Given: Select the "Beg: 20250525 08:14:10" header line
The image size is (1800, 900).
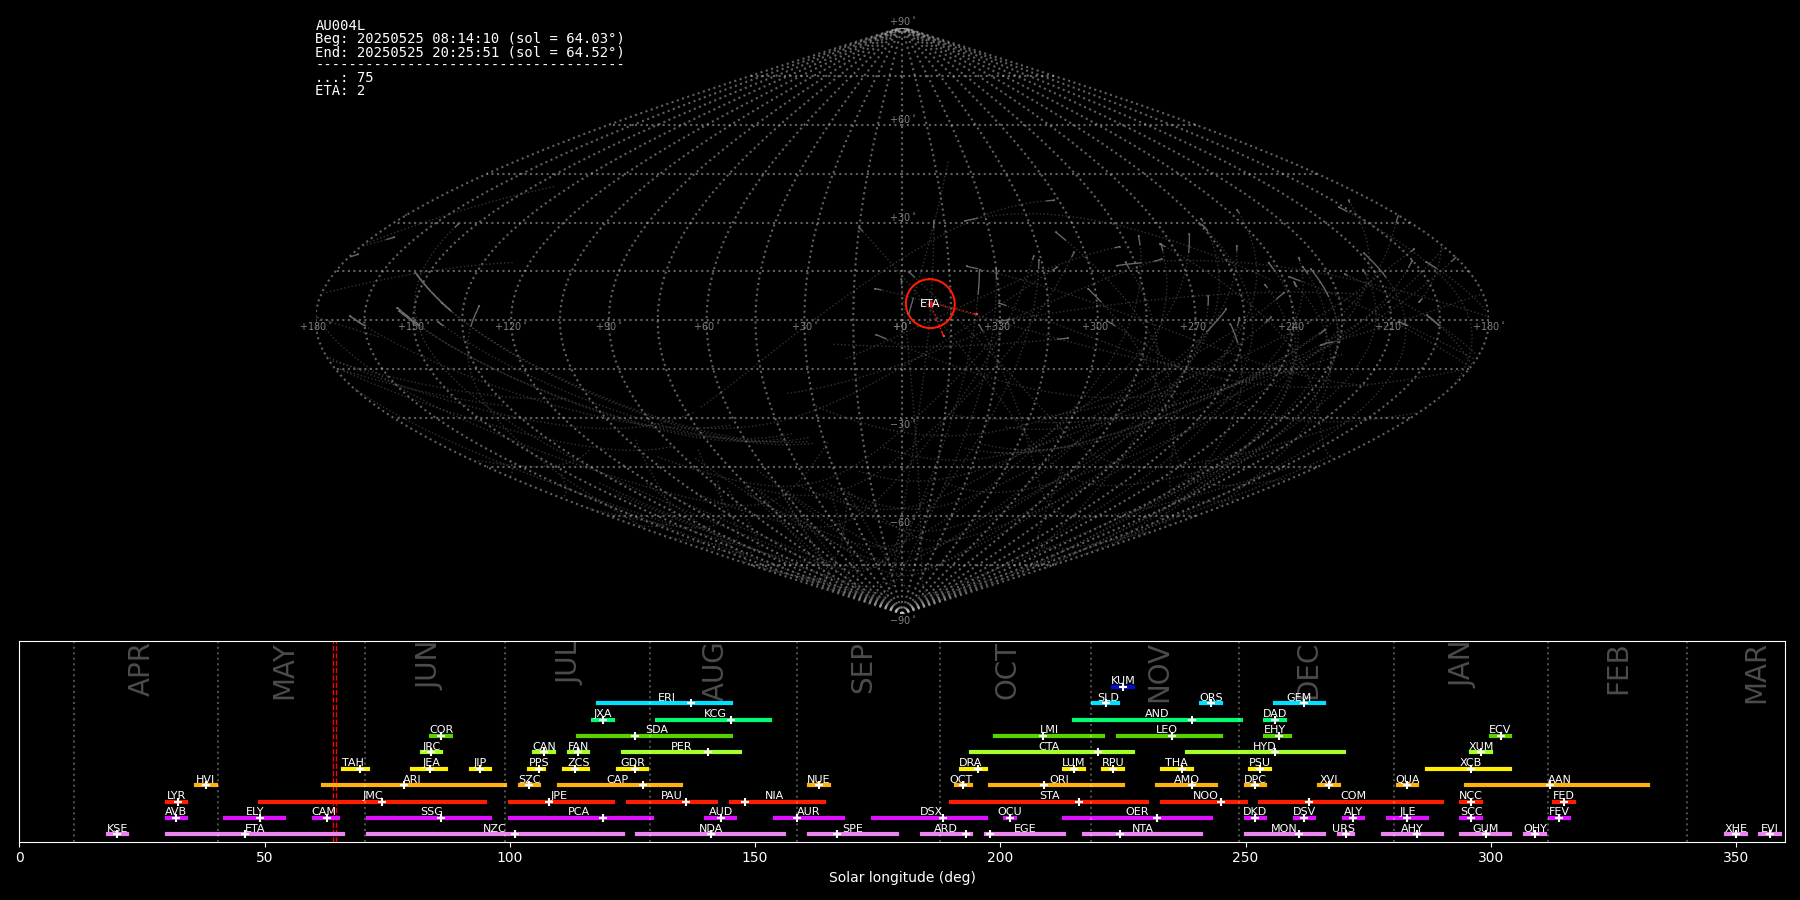Looking at the screenshot, I should [469, 39].
